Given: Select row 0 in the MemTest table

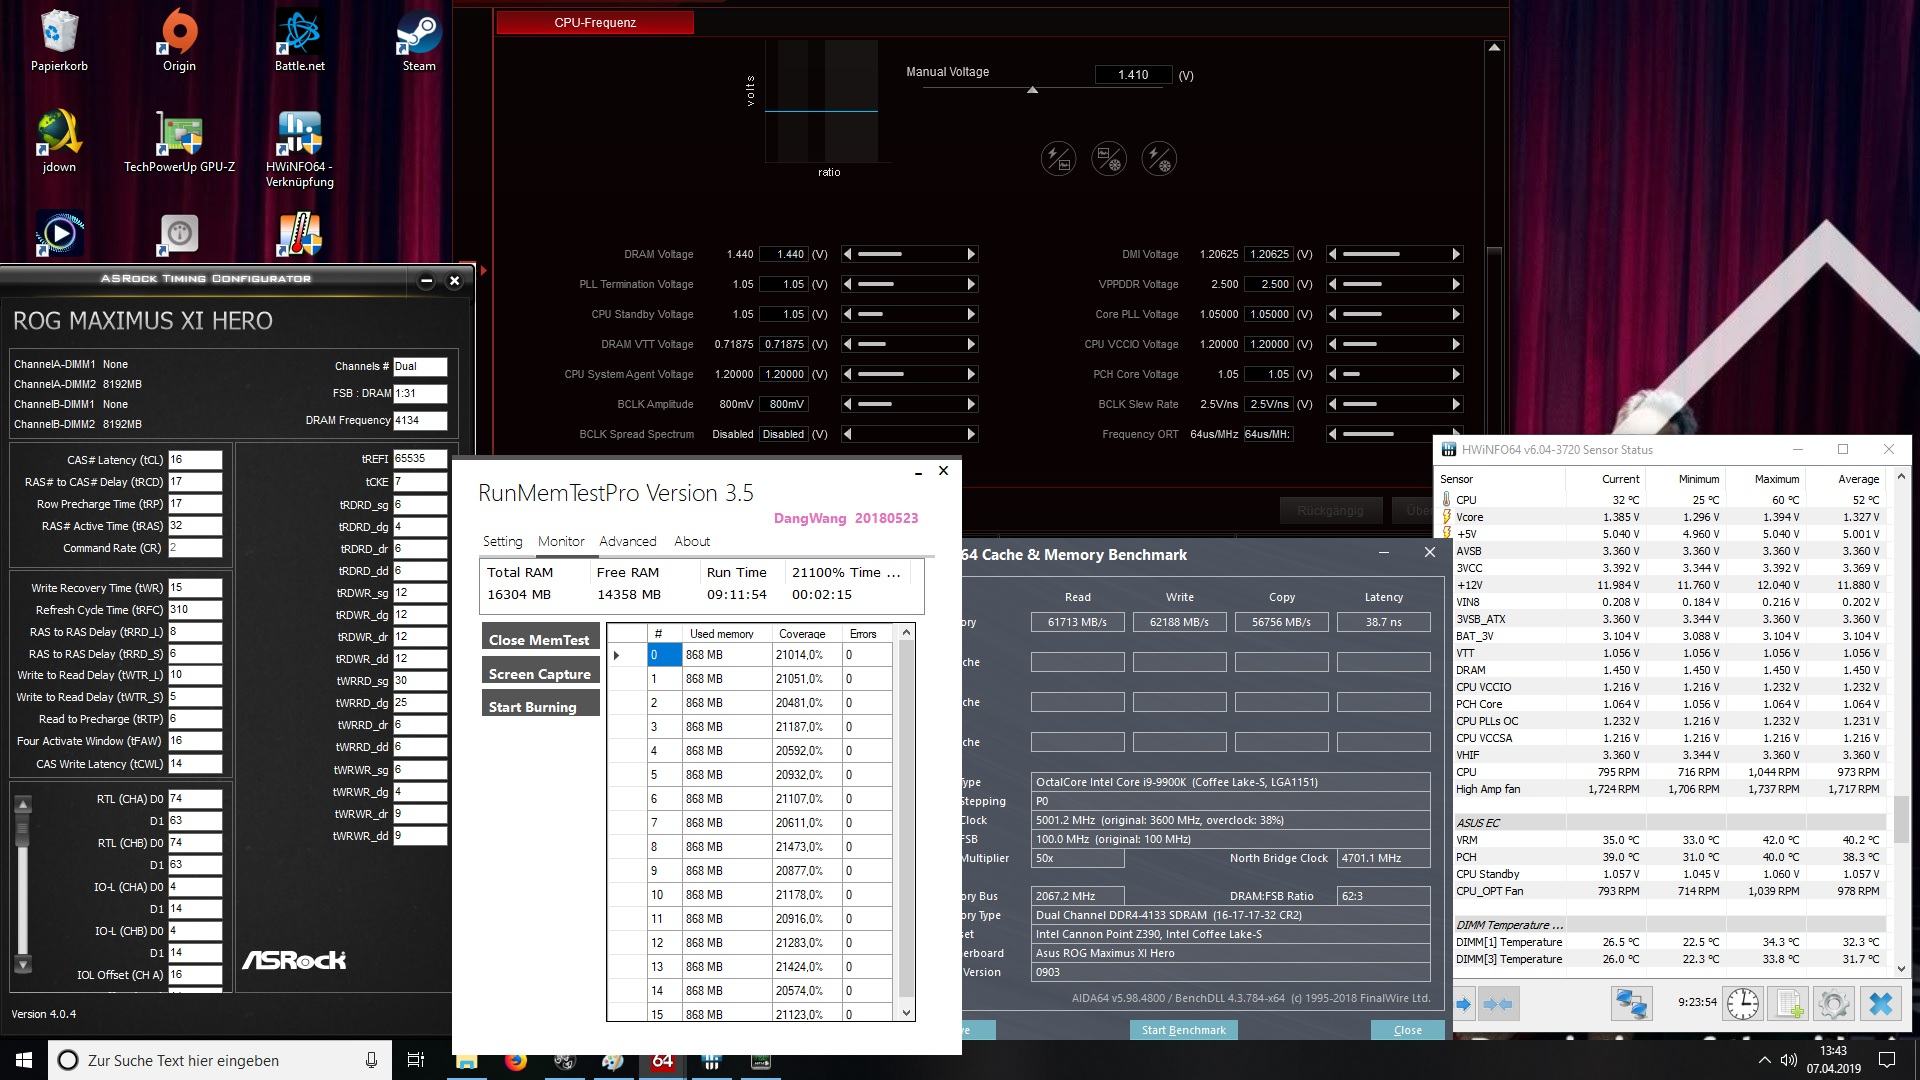Looking at the screenshot, I should click(x=750, y=655).
